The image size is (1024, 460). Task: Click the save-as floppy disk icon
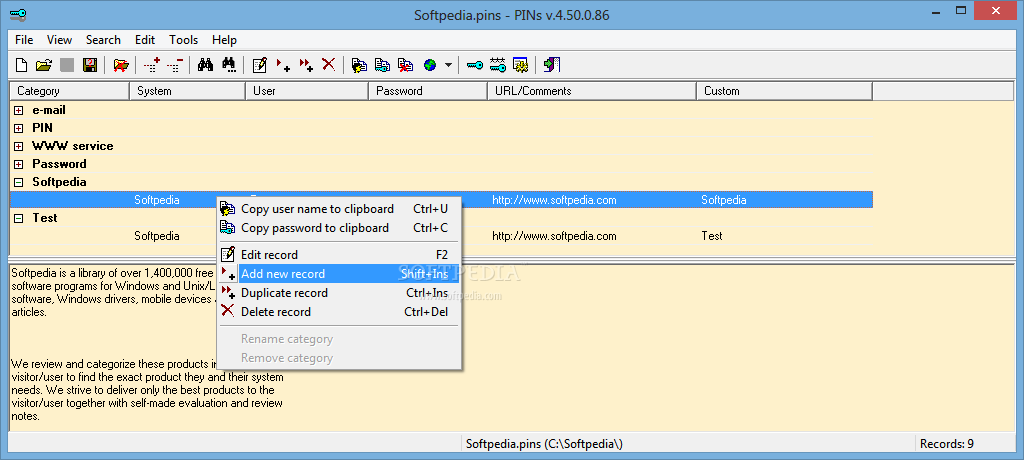click(89, 65)
